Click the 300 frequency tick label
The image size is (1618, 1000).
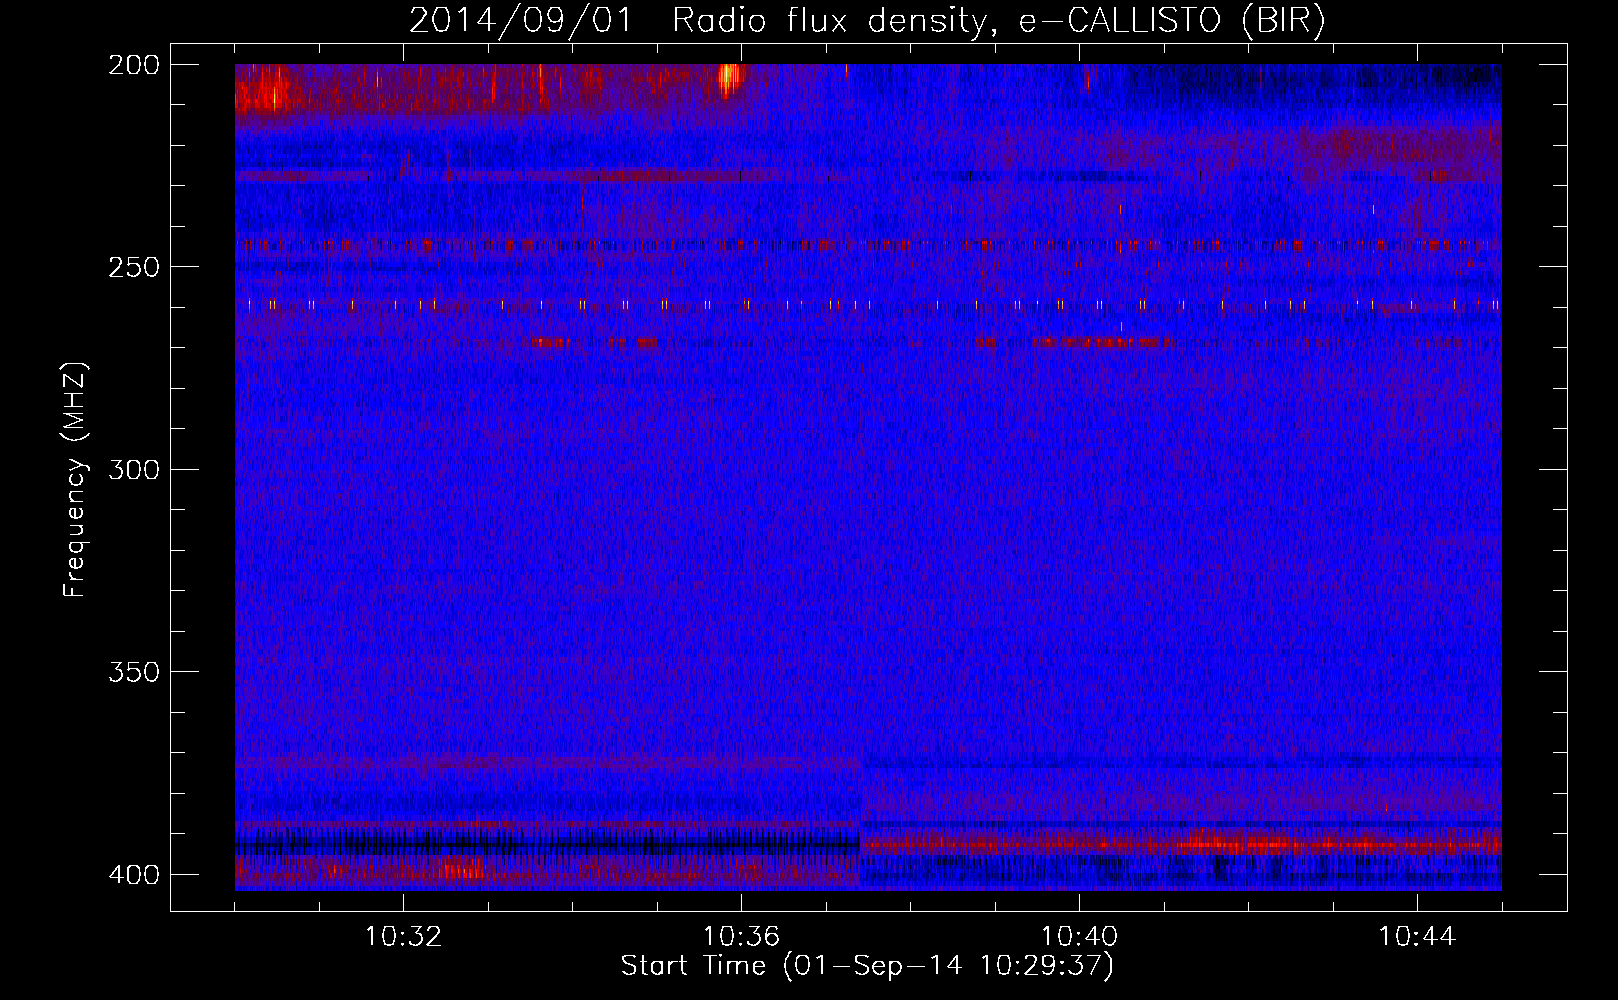coord(134,469)
